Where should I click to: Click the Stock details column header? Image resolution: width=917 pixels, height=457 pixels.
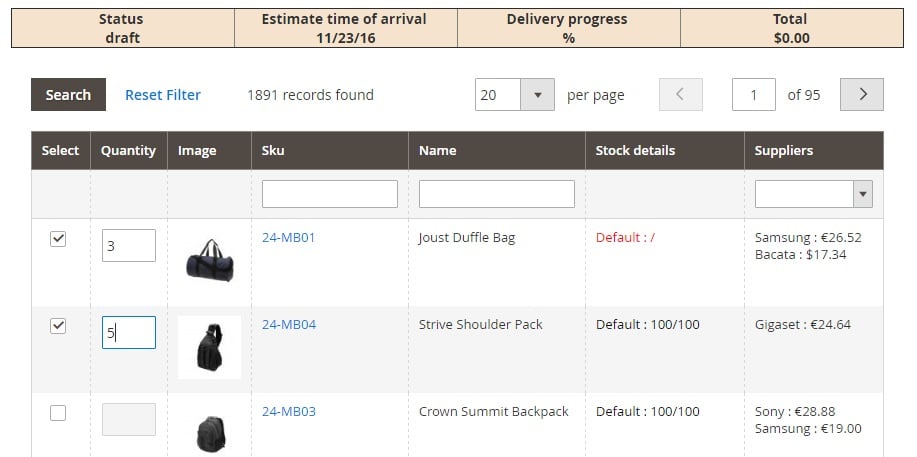tap(664, 150)
